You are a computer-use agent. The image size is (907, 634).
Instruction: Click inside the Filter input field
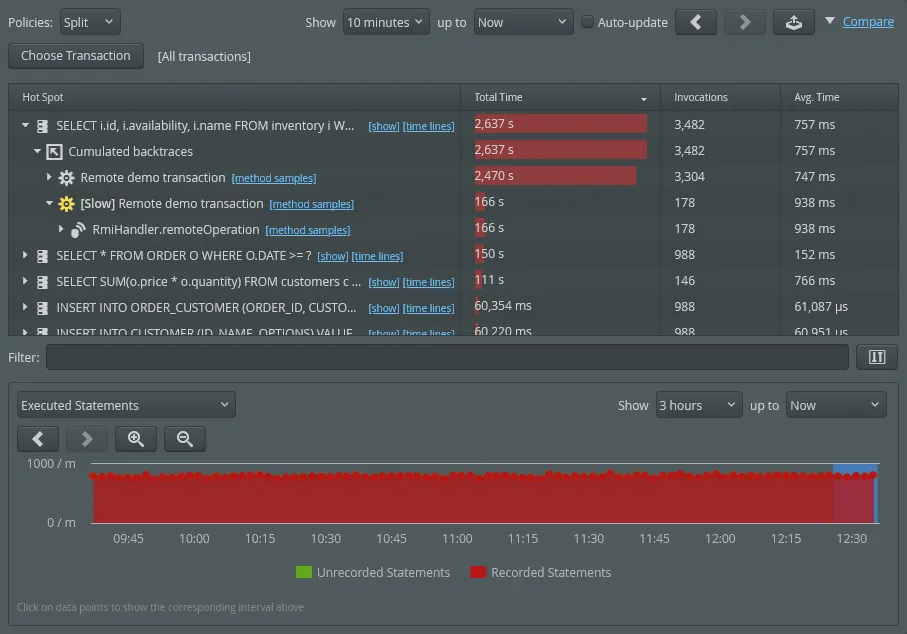(450, 356)
